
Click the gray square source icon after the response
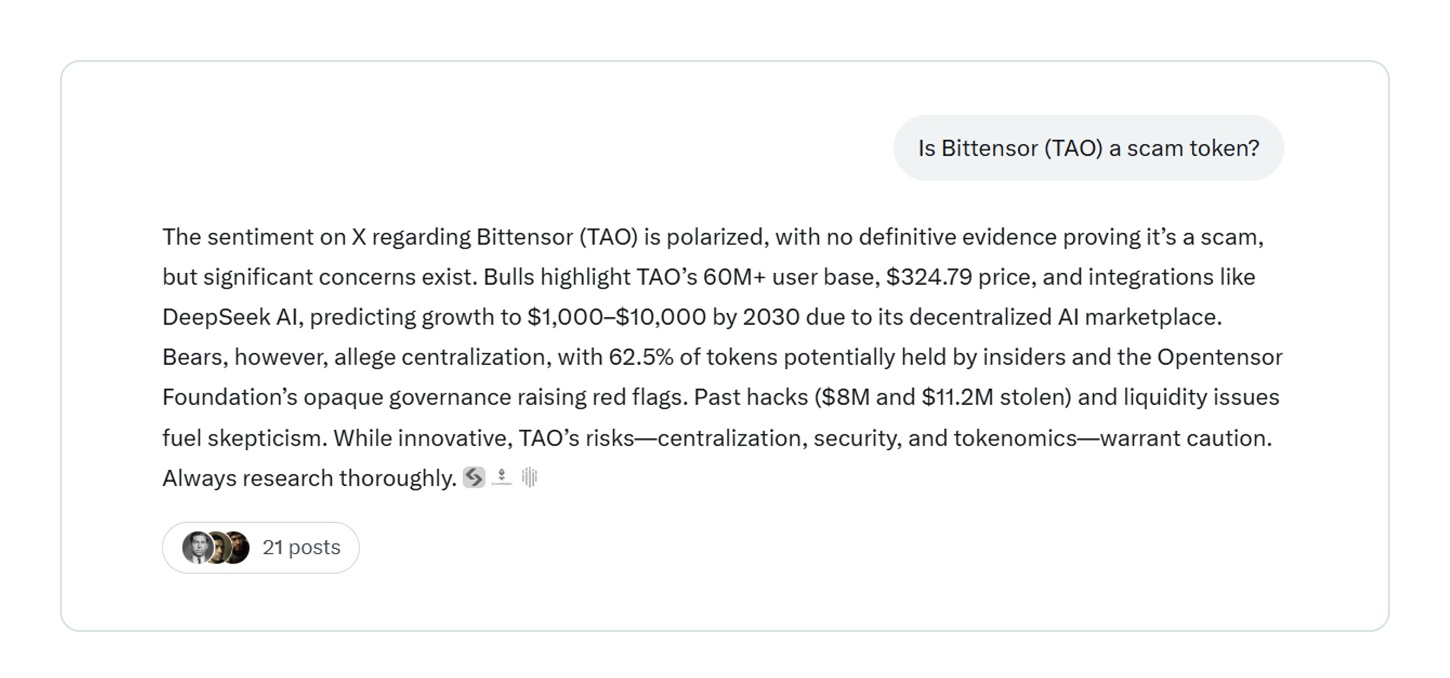coord(474,478)
